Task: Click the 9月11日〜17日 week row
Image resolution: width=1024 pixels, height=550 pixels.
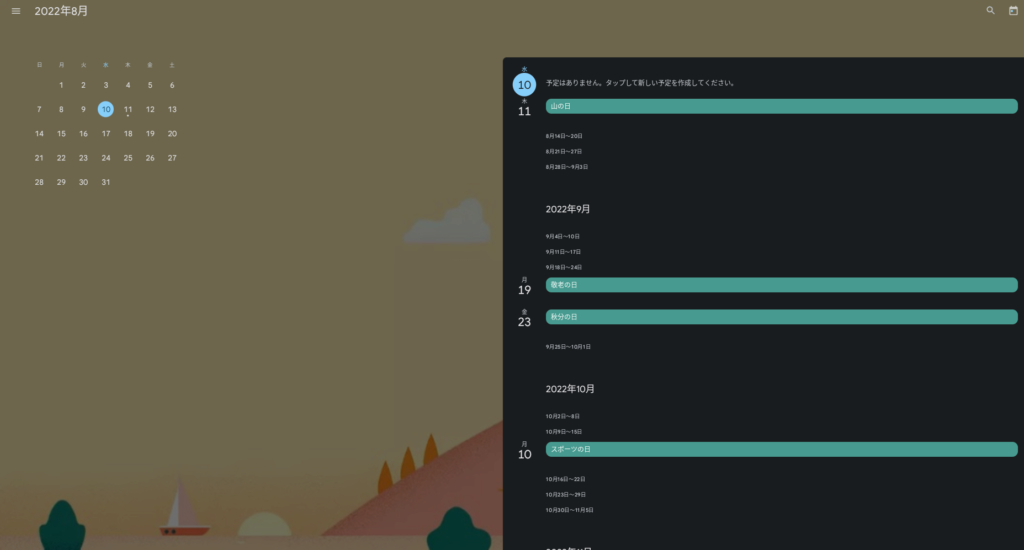Action: tap(564, 252)
